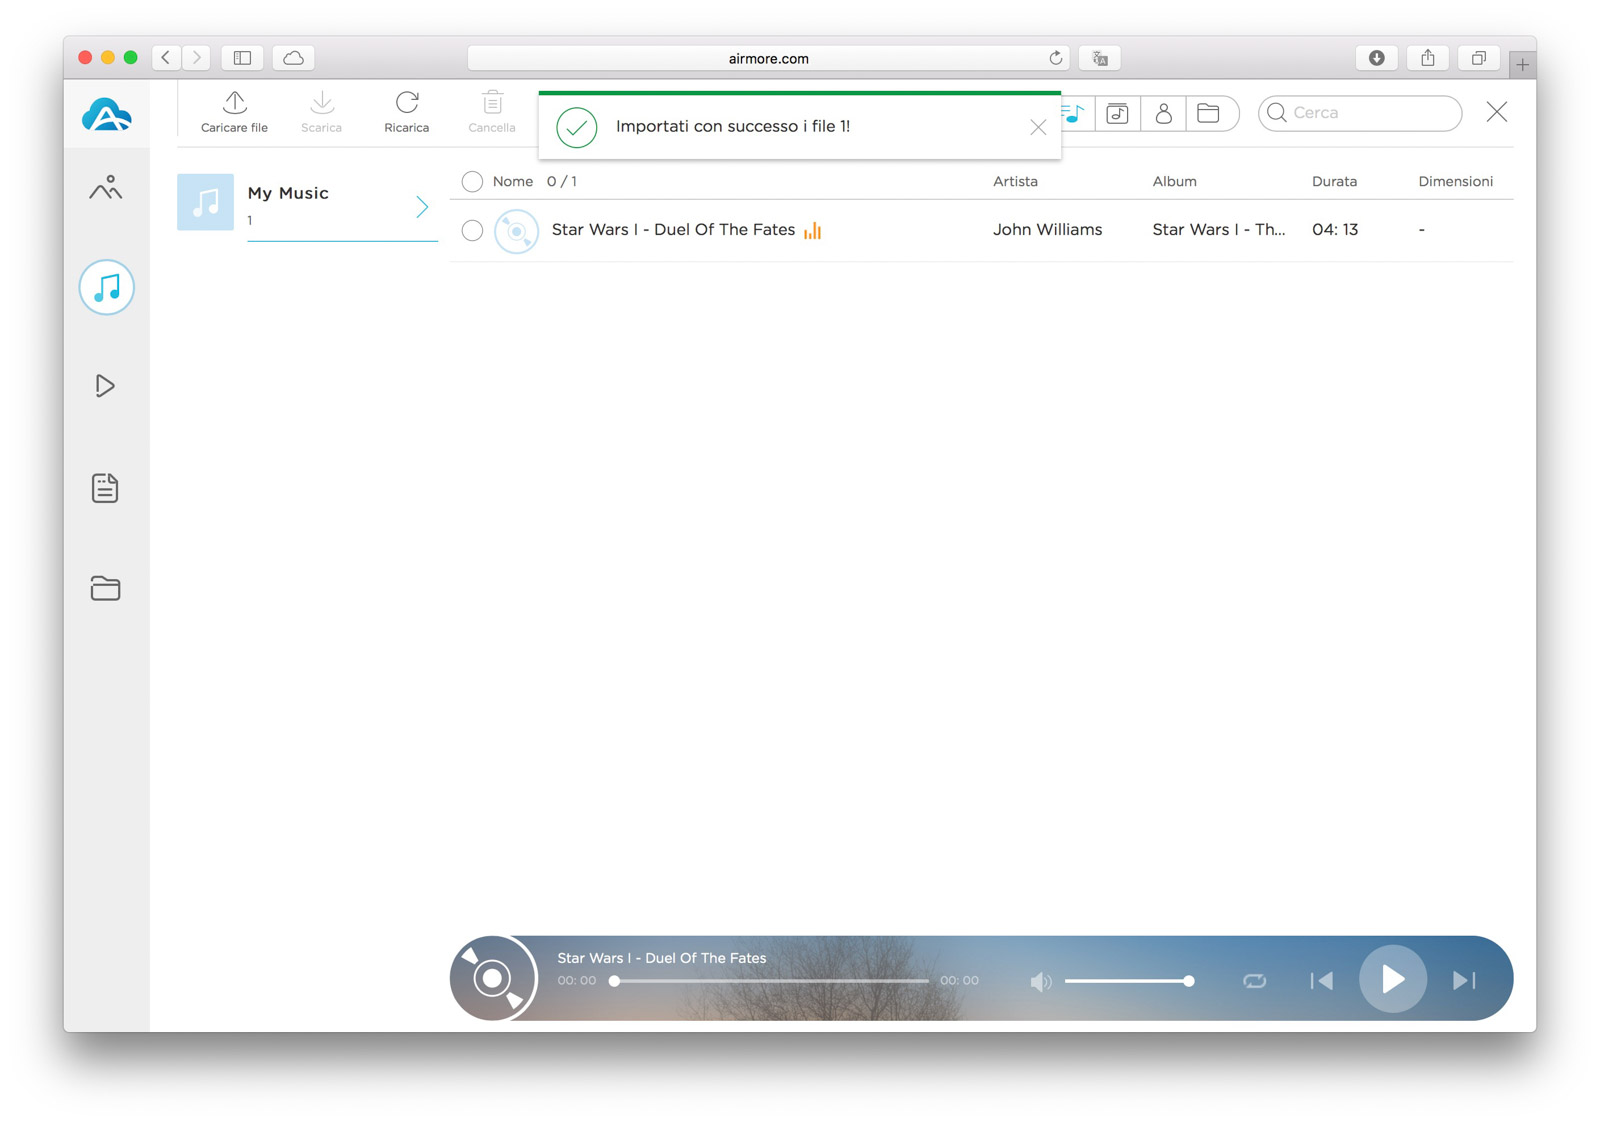1600x1123 pixels.
Task: Click the album cell Star Wars I - Th...
Action: [1218, 230]
